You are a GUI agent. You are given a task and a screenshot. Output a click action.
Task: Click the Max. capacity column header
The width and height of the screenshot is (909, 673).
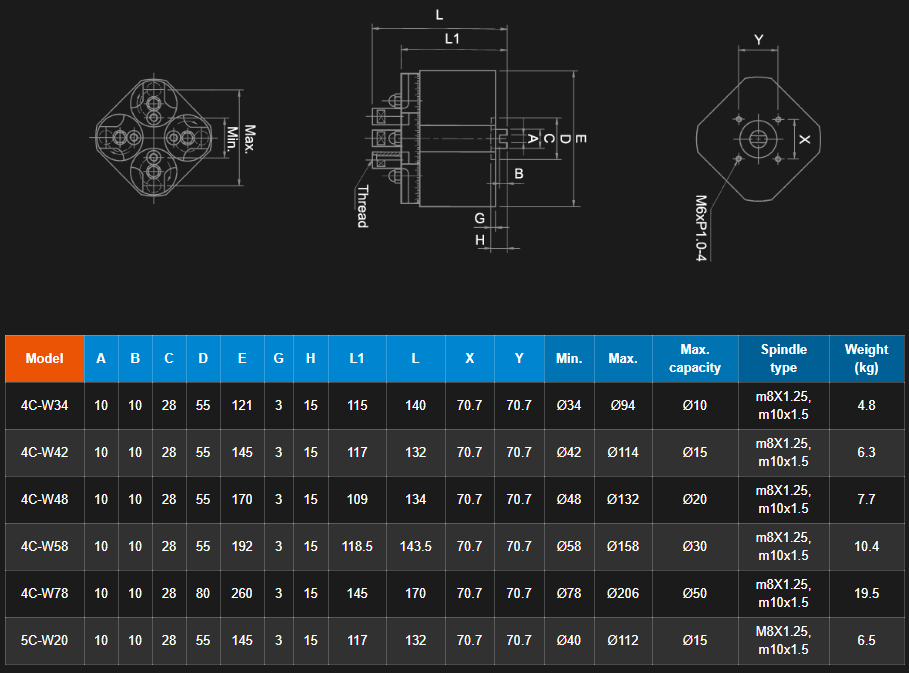click(x=694, y=358)
